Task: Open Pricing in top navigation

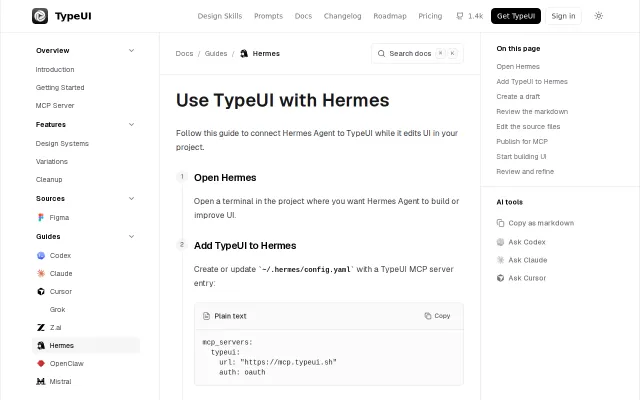Action: point(430,16)
